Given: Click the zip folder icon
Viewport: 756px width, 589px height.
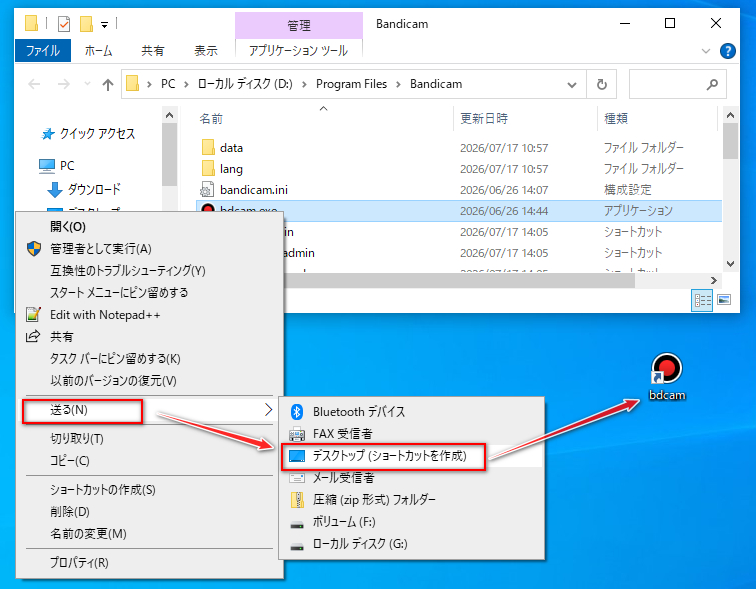Looking at the screenshot, I should click(x=297, y=500).
